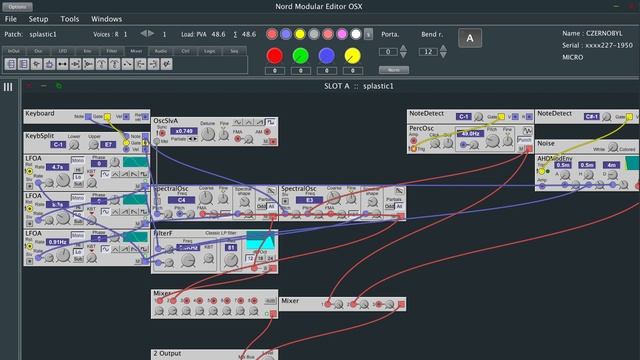This screenshot has width=640, height=360.
Task: Click the C4 Freq display on first SpectralOsc
Action: click(x=181, y=200)
